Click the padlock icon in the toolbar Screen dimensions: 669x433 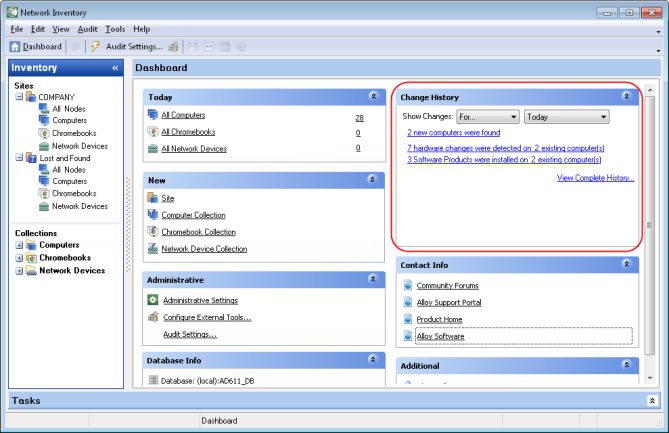point(173,46)
